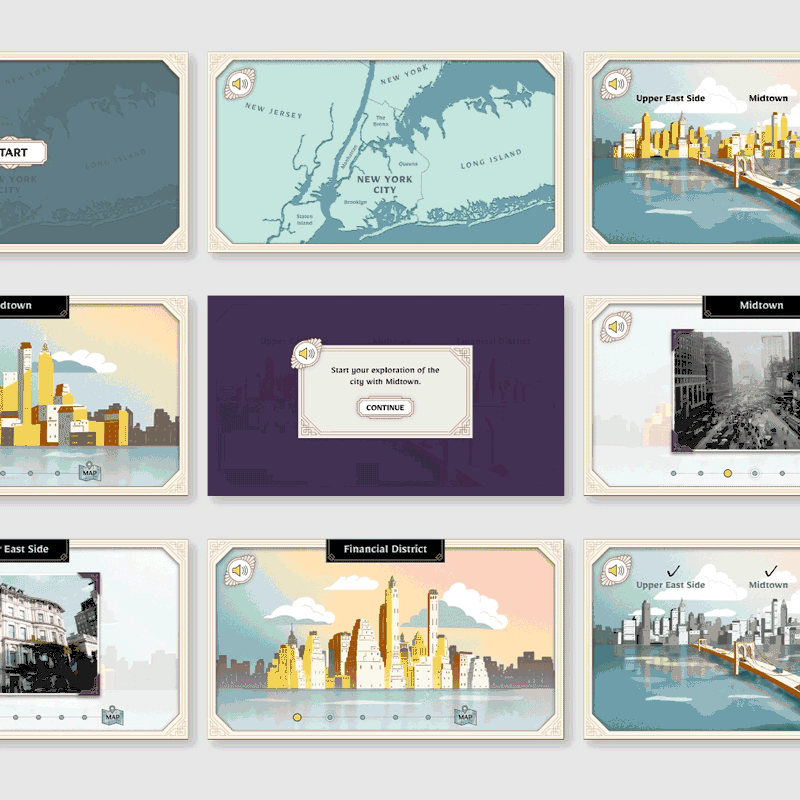Select Upper East Side label on colored skyline
Image resolution: width=800 pixels, height=800 pixels.
click(x=670, y=98)
